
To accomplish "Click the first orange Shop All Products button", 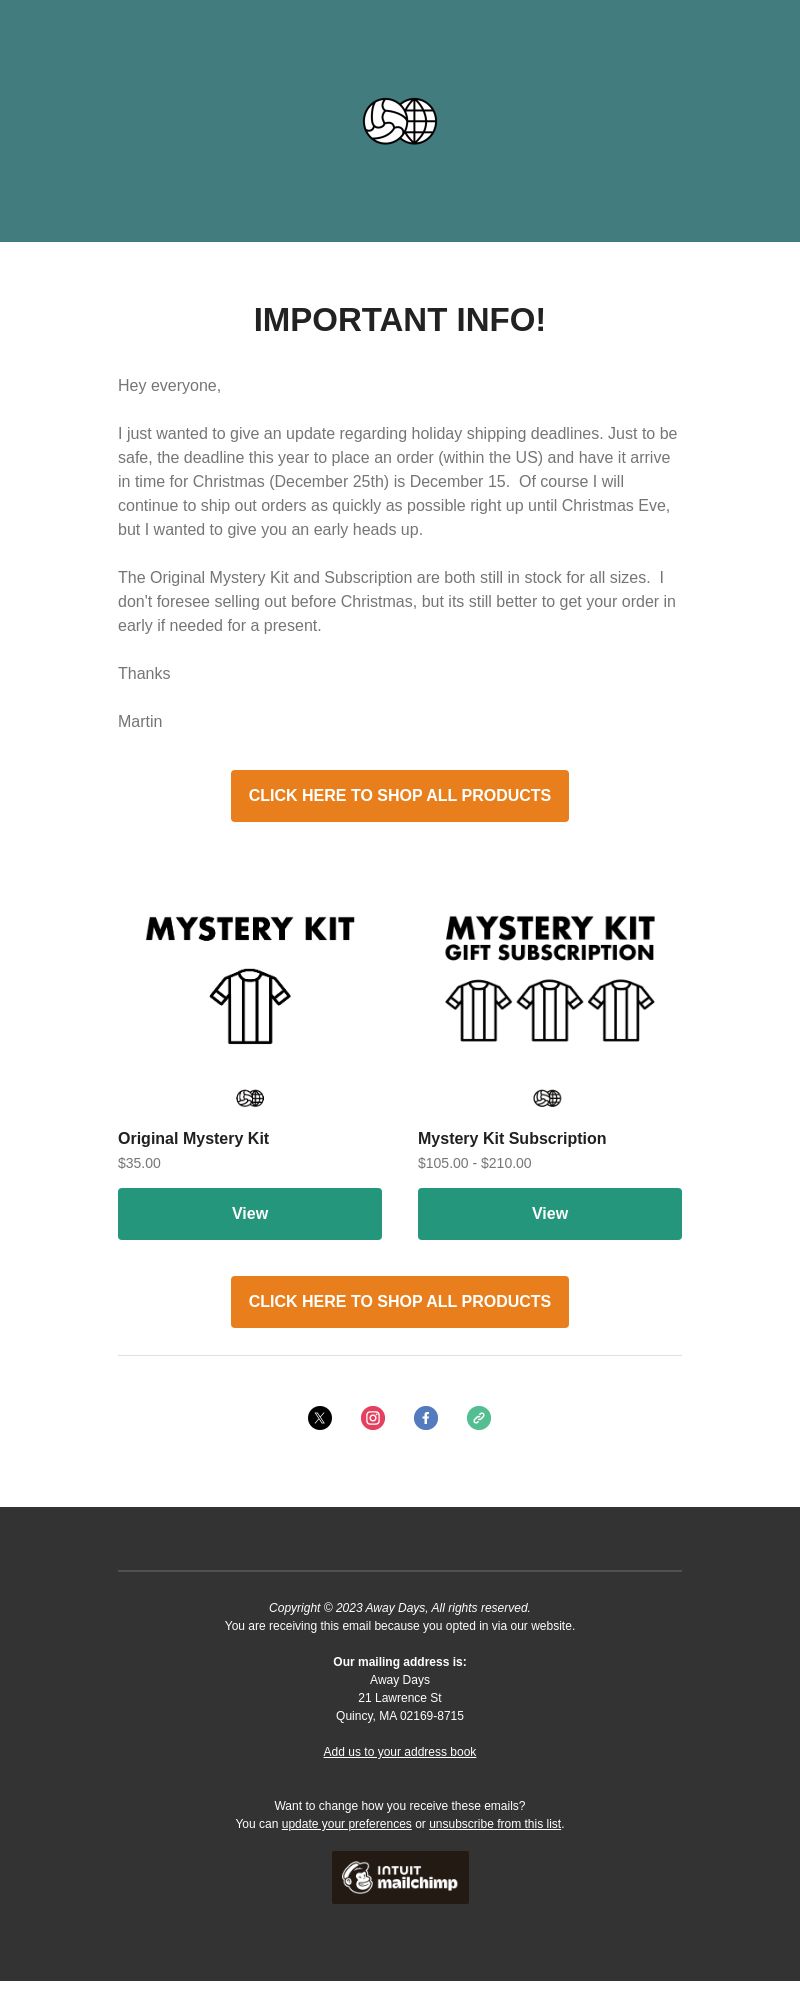I will pos(400,796).
